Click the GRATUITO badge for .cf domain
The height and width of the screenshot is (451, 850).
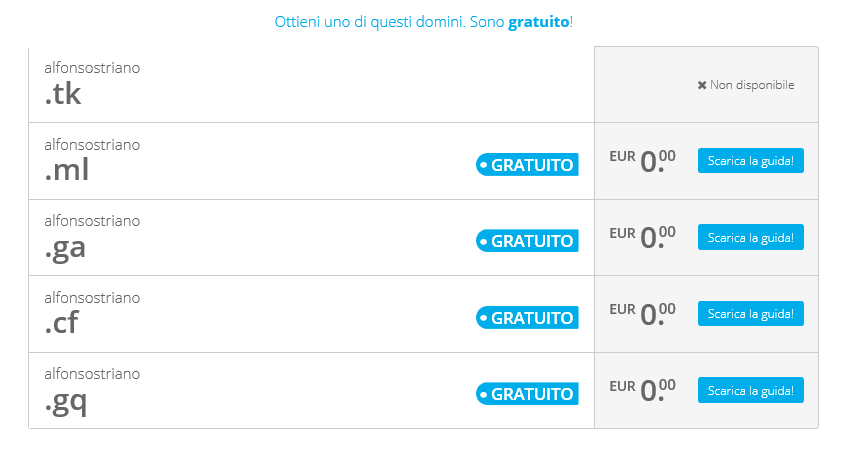point(527,318)
